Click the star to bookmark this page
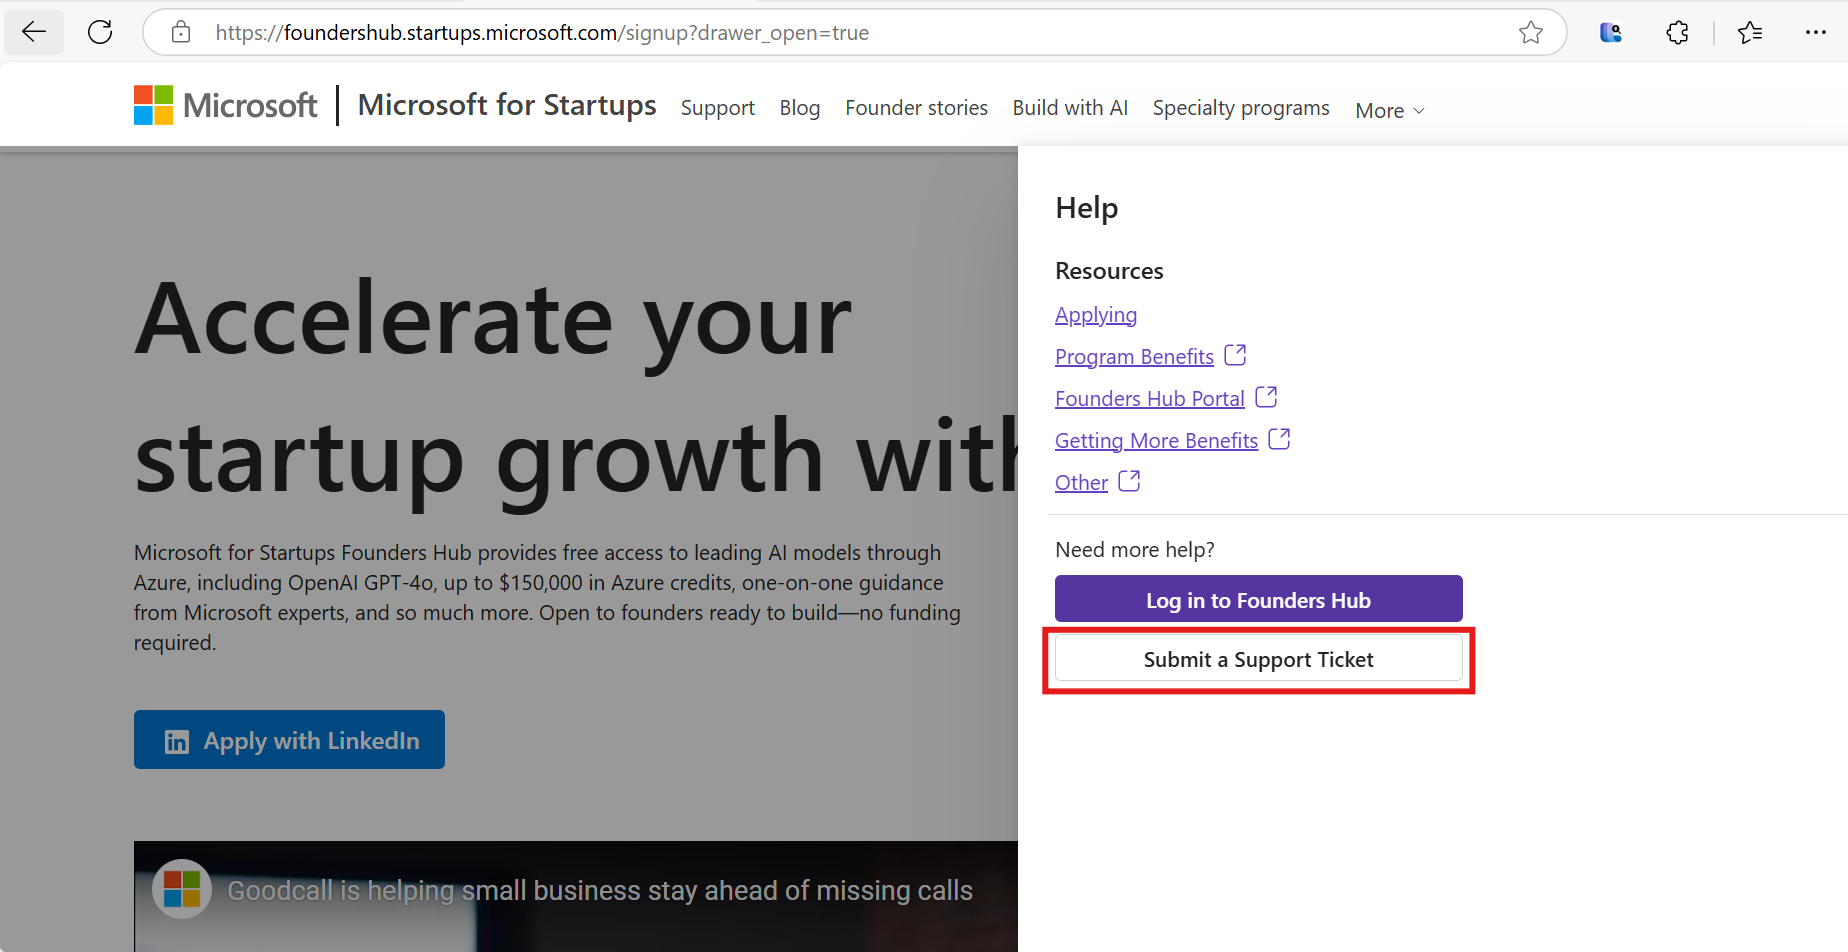 [x=1531, y=32]
